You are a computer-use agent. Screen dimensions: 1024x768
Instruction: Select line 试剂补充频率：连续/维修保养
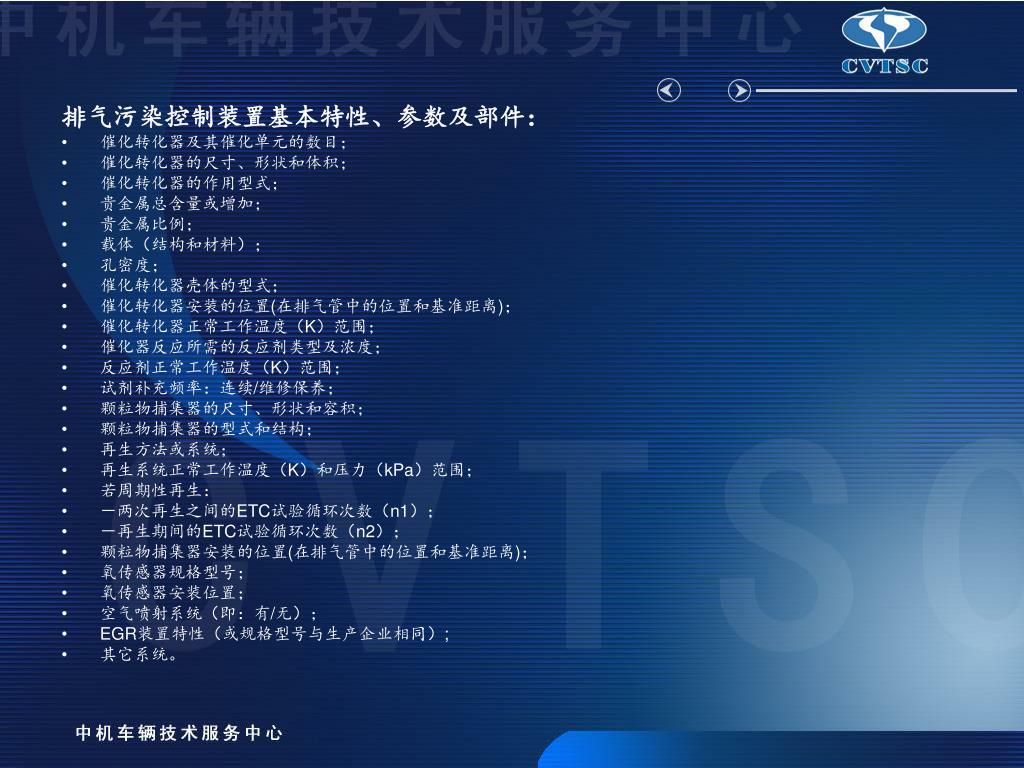click(x=217, y=387)
